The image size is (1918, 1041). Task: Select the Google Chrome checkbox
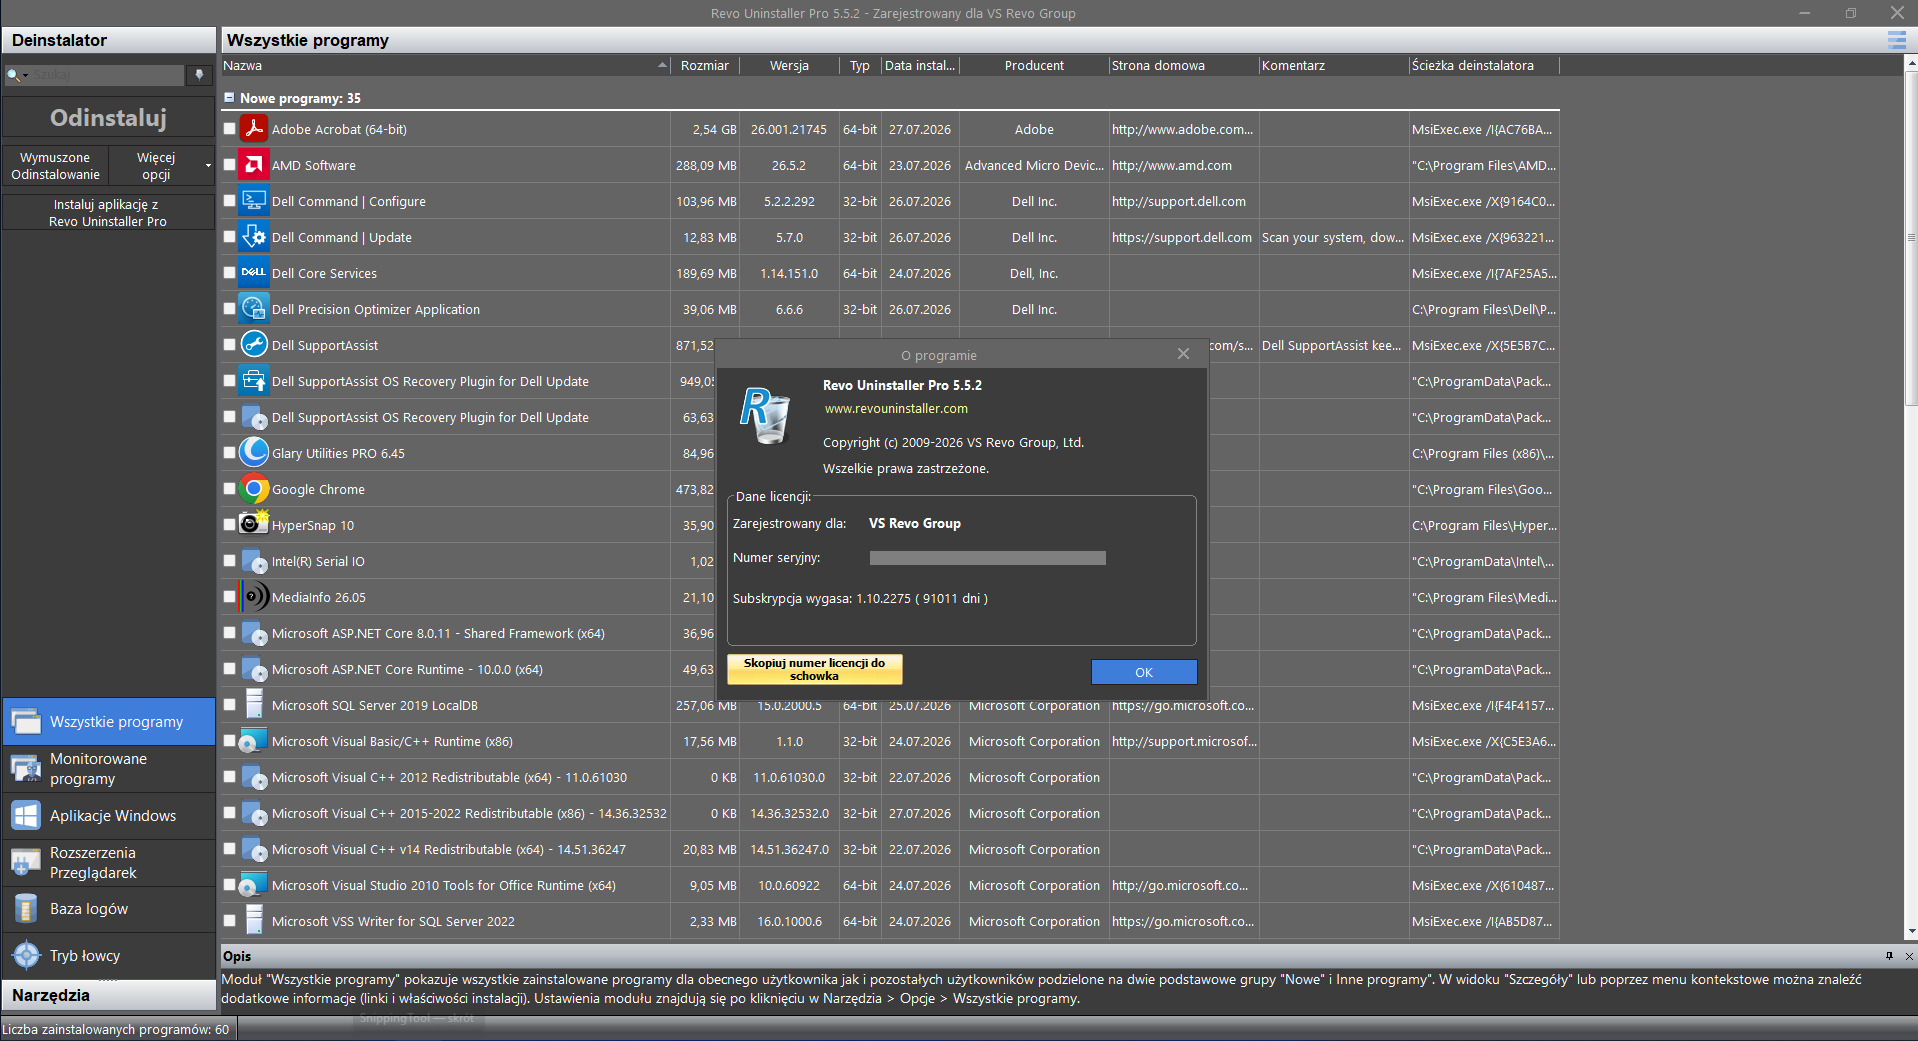pos(230,489)
